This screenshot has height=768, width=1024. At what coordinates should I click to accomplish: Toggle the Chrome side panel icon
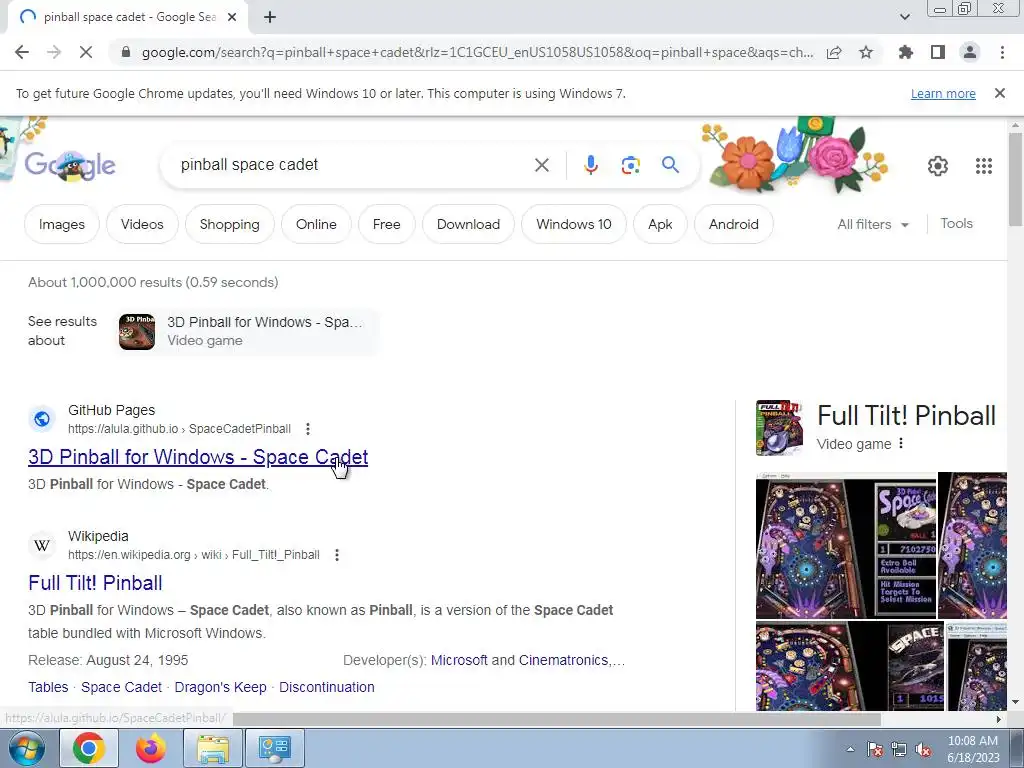[938, 52]
